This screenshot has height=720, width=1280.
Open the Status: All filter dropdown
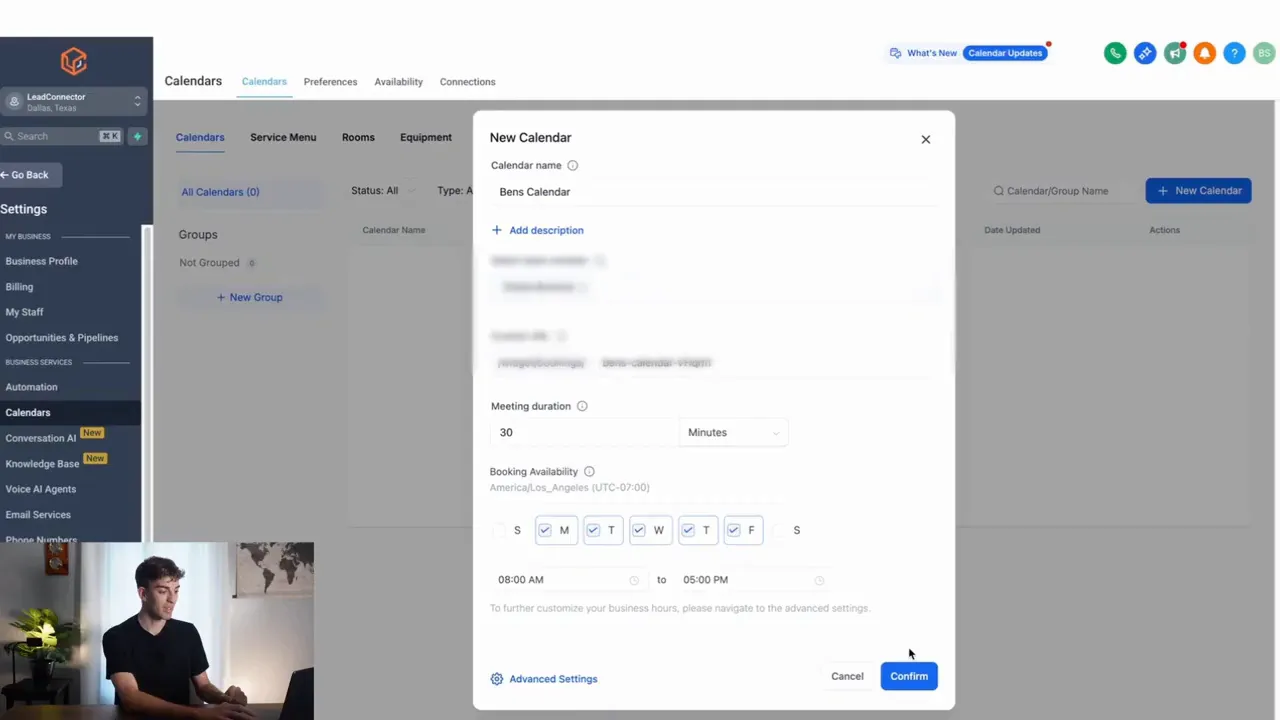pos(383,190)
